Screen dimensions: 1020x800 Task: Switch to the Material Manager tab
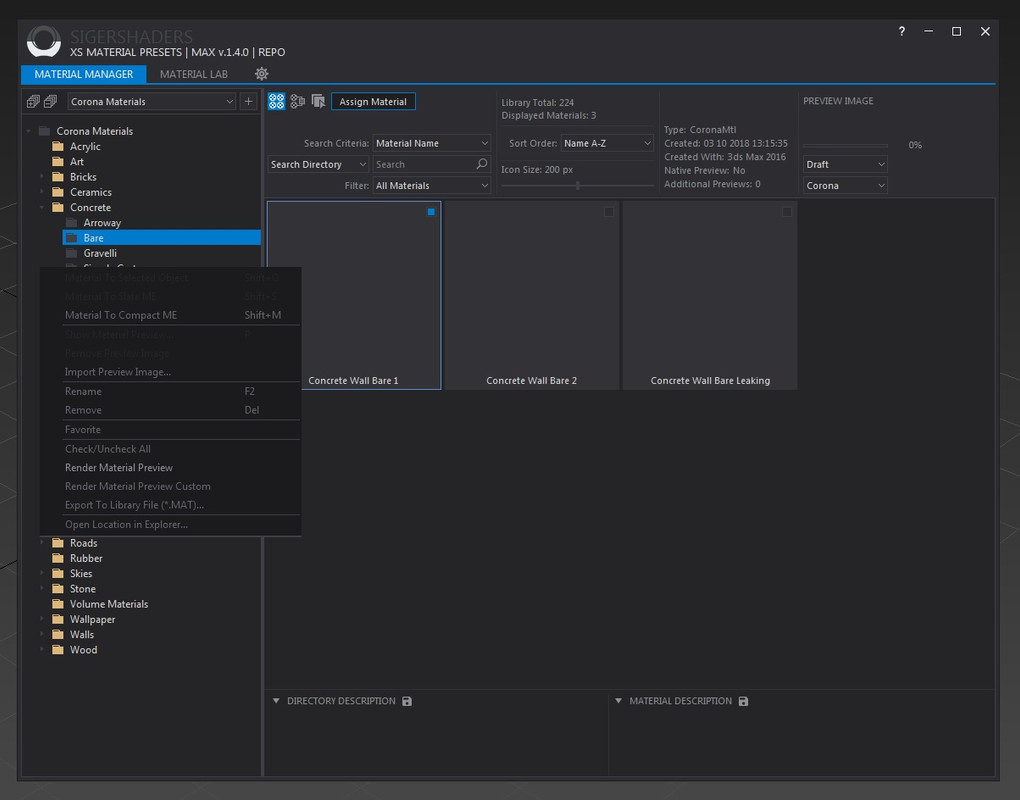coord(83,74)
